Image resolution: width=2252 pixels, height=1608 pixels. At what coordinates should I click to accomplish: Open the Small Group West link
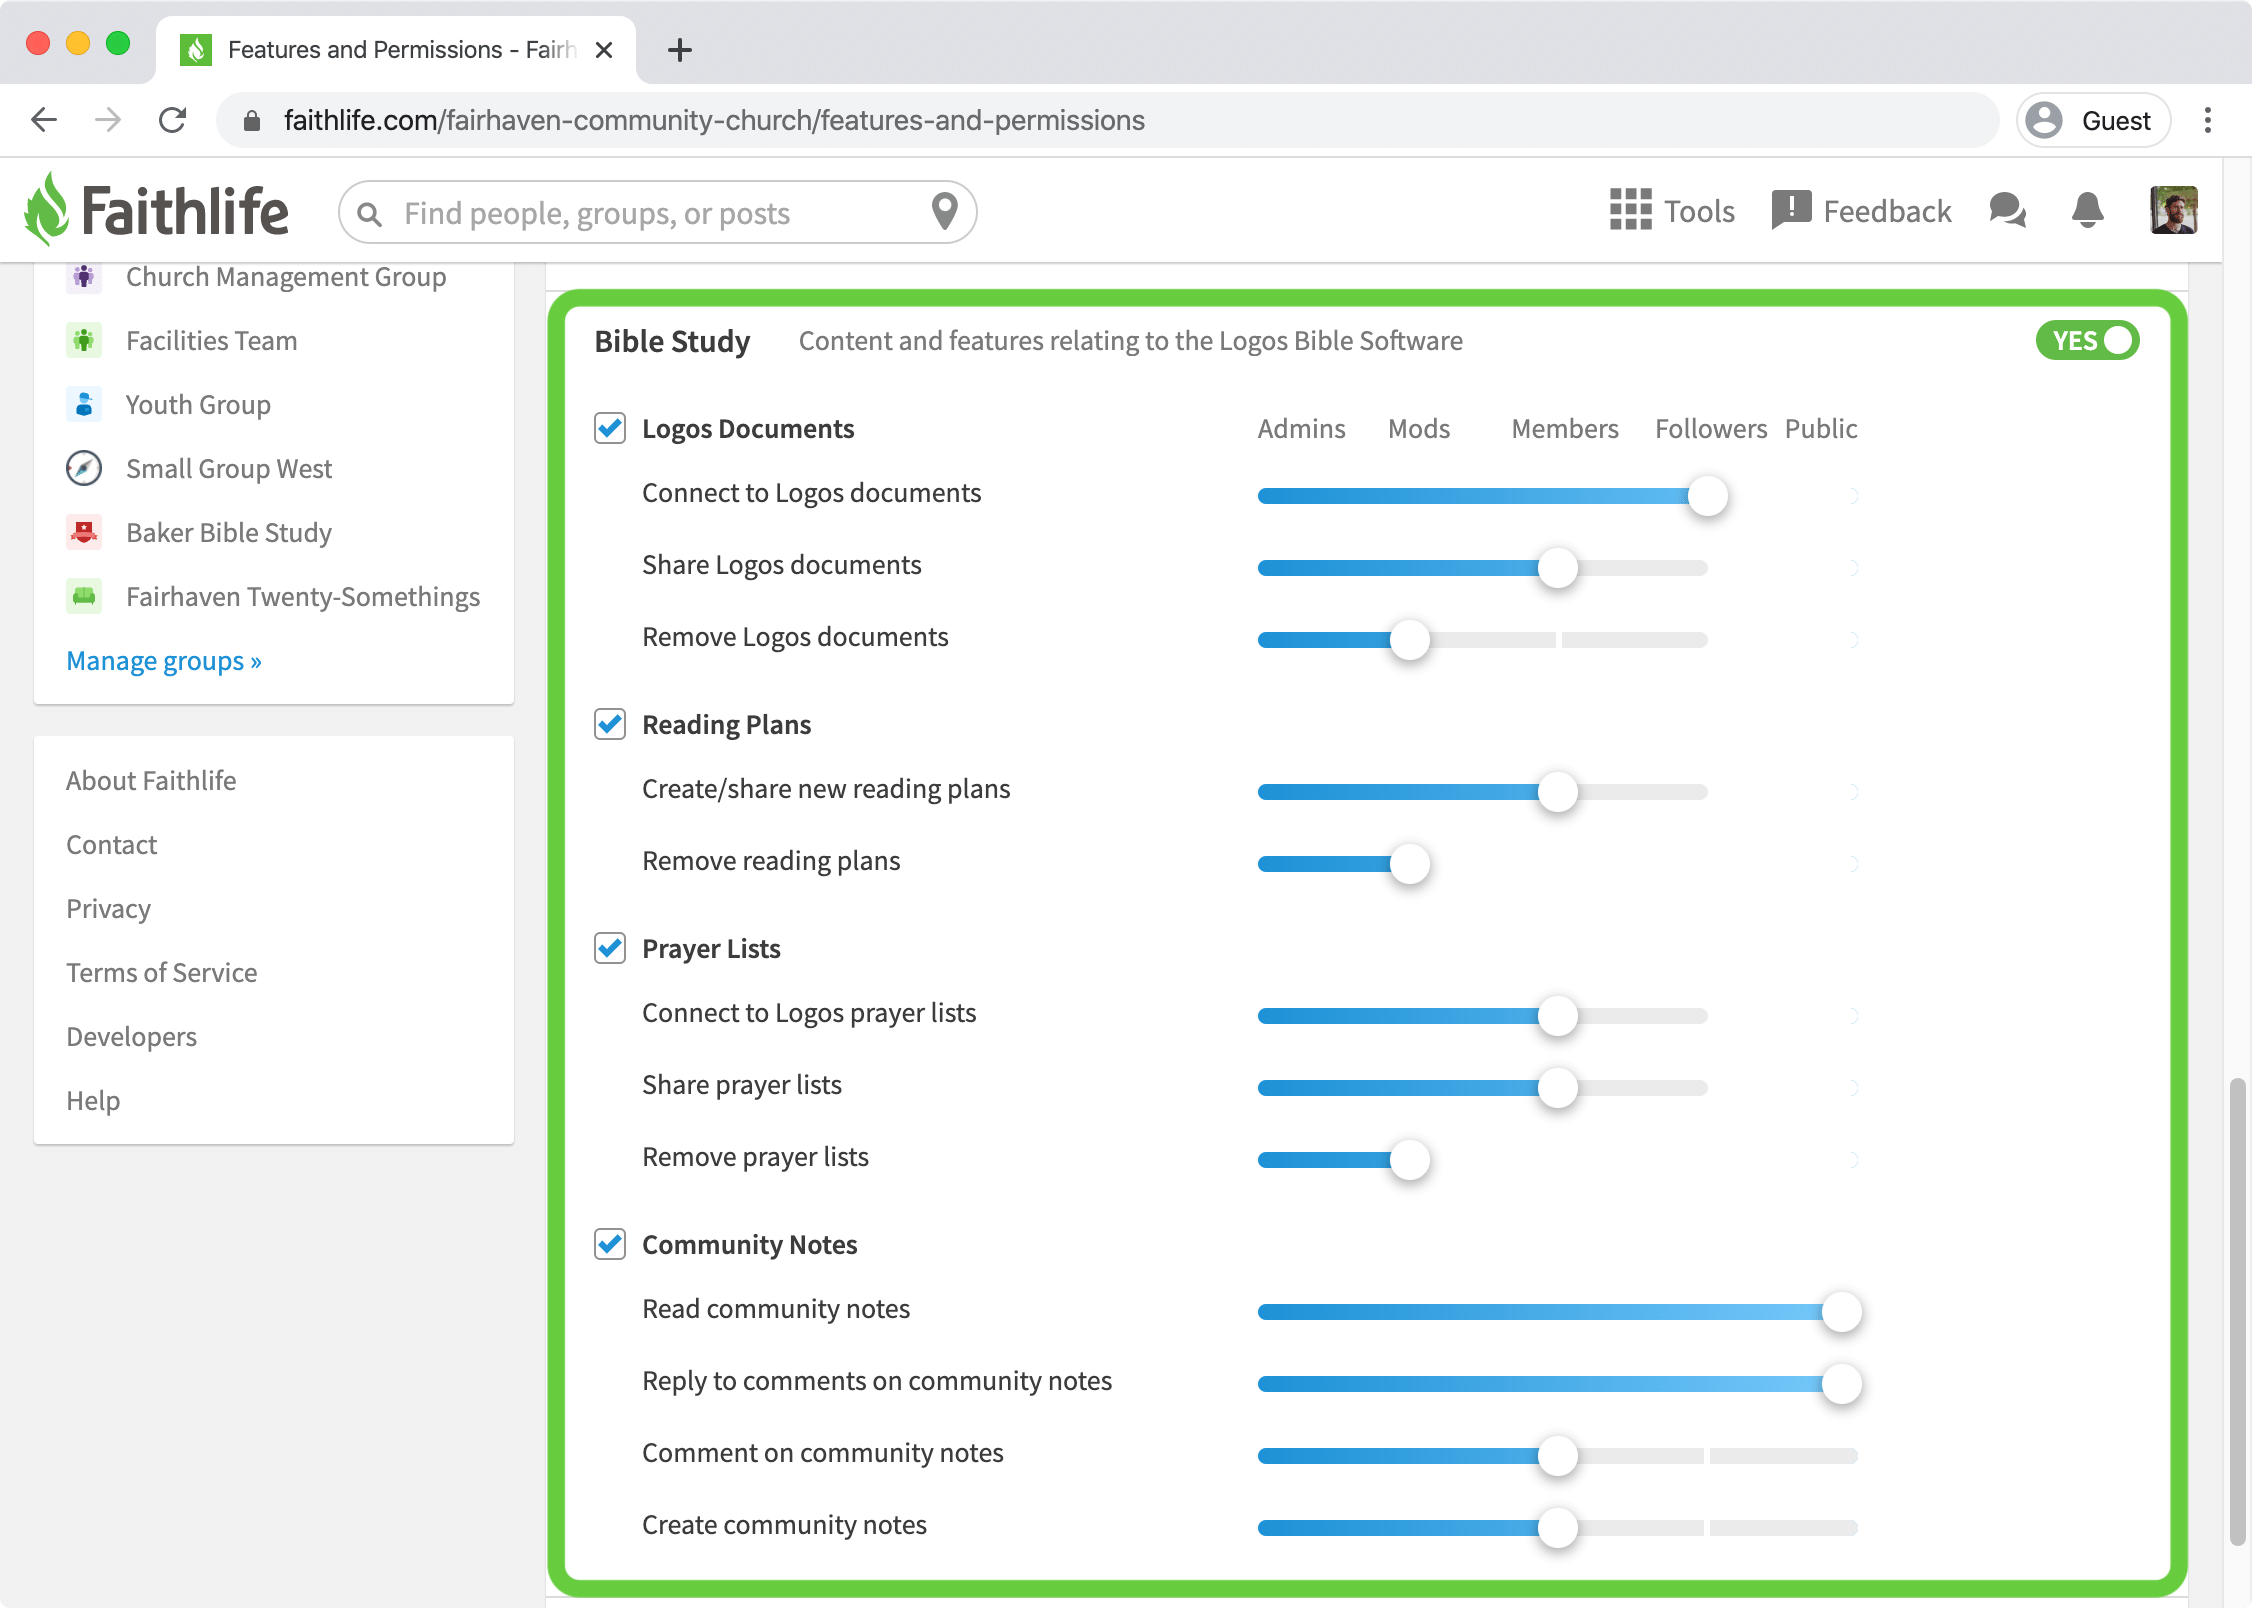click(x=229, y=469)
